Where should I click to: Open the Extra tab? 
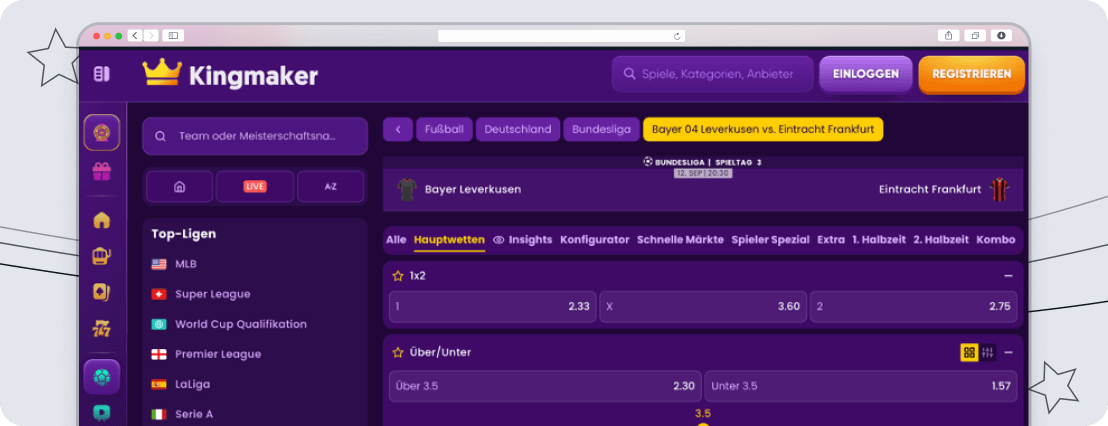(831, 239)
